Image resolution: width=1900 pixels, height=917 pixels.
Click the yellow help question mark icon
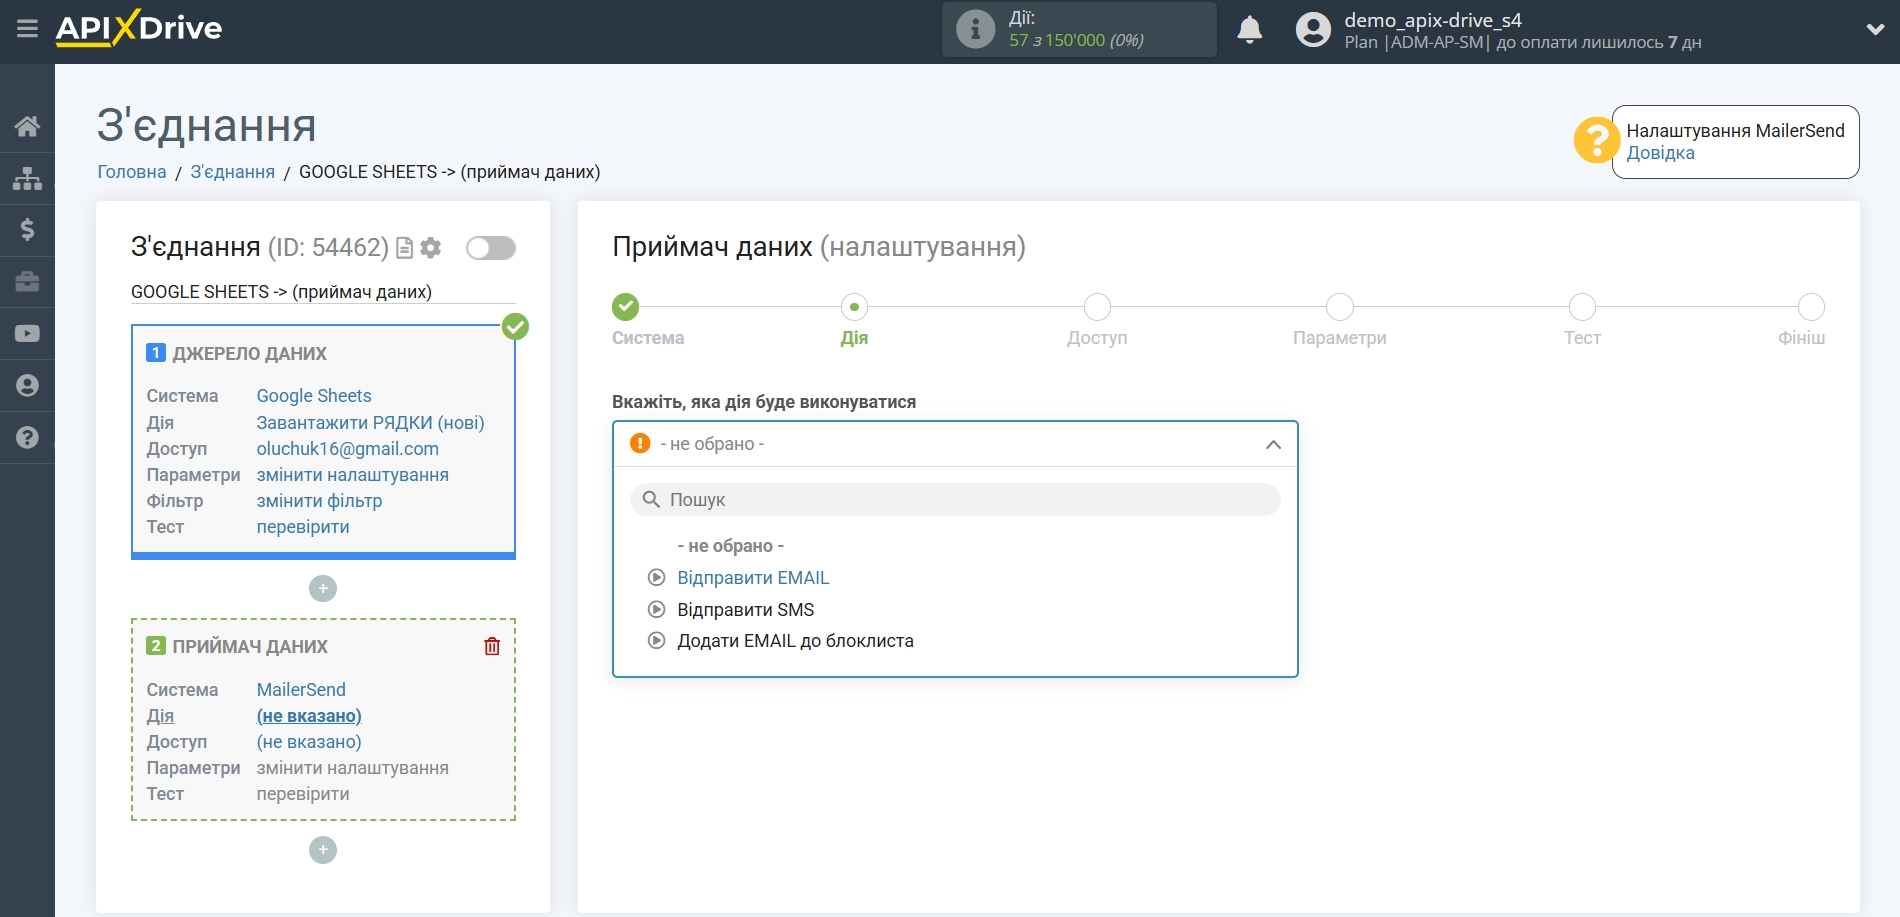[x=1596, y=141]
